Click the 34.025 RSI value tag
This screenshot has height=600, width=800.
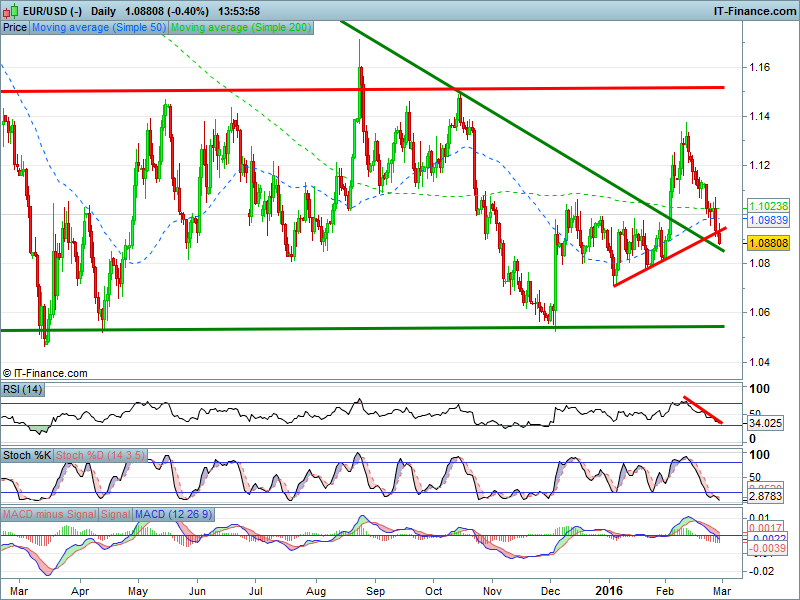point(765,423)
